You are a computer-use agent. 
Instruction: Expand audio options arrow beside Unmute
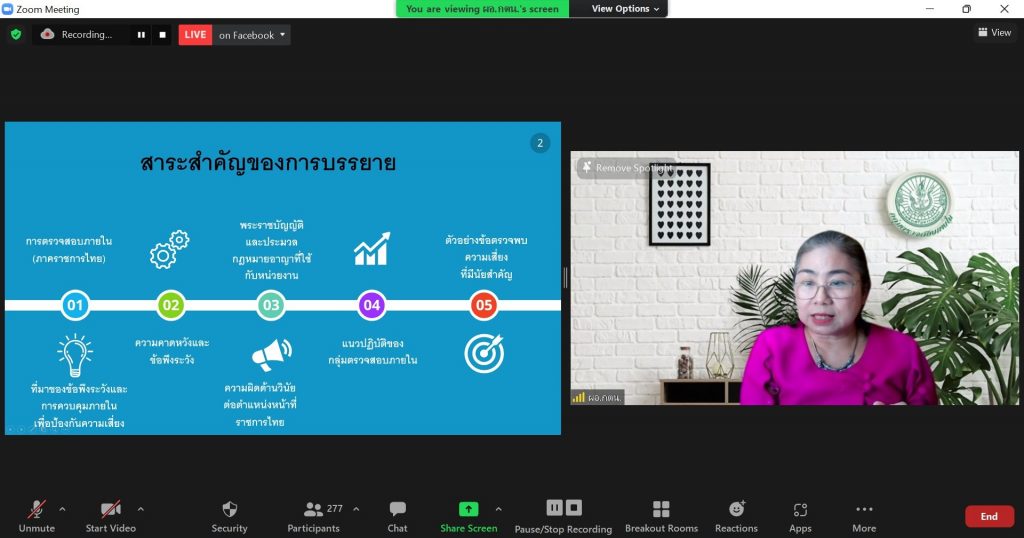62,508
